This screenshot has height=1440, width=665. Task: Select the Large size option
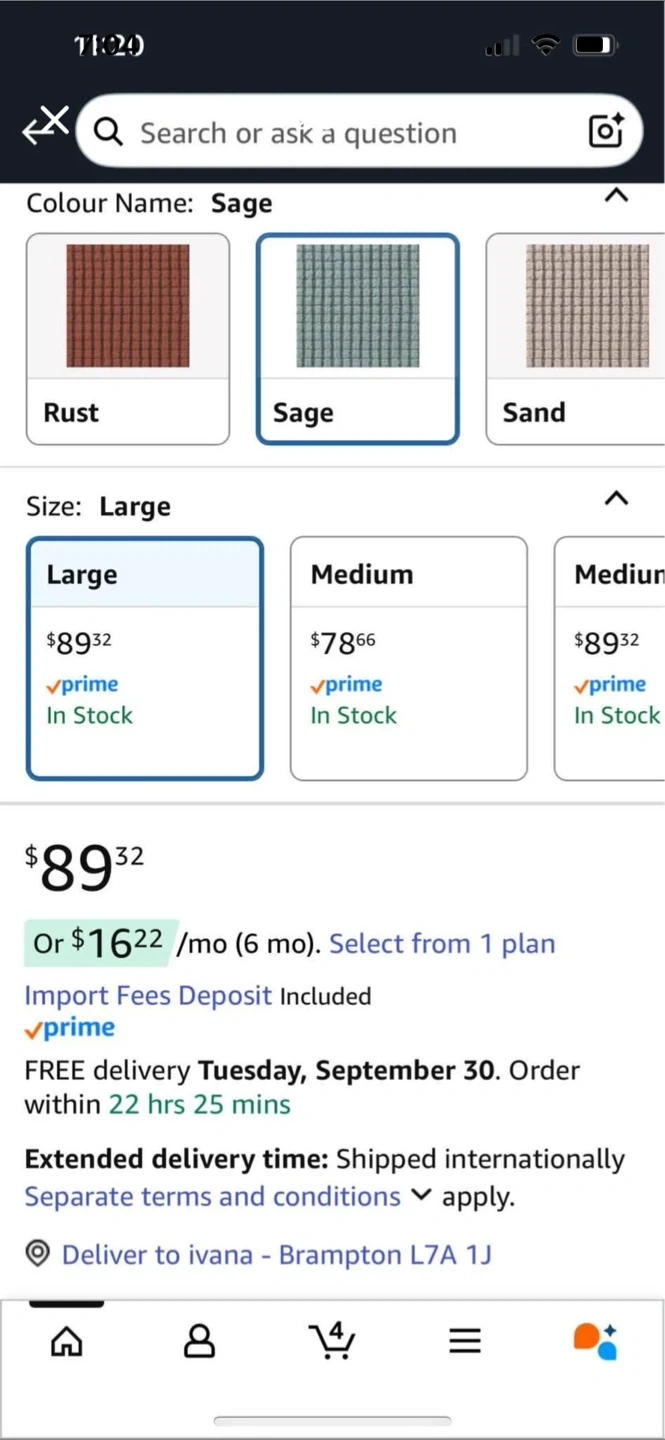(145, 659)
